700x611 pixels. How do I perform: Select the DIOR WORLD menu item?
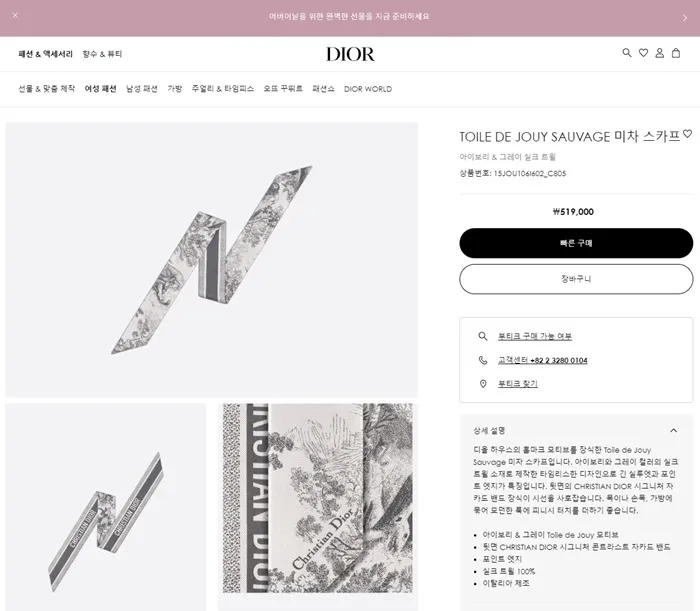(x=368, y=89)
